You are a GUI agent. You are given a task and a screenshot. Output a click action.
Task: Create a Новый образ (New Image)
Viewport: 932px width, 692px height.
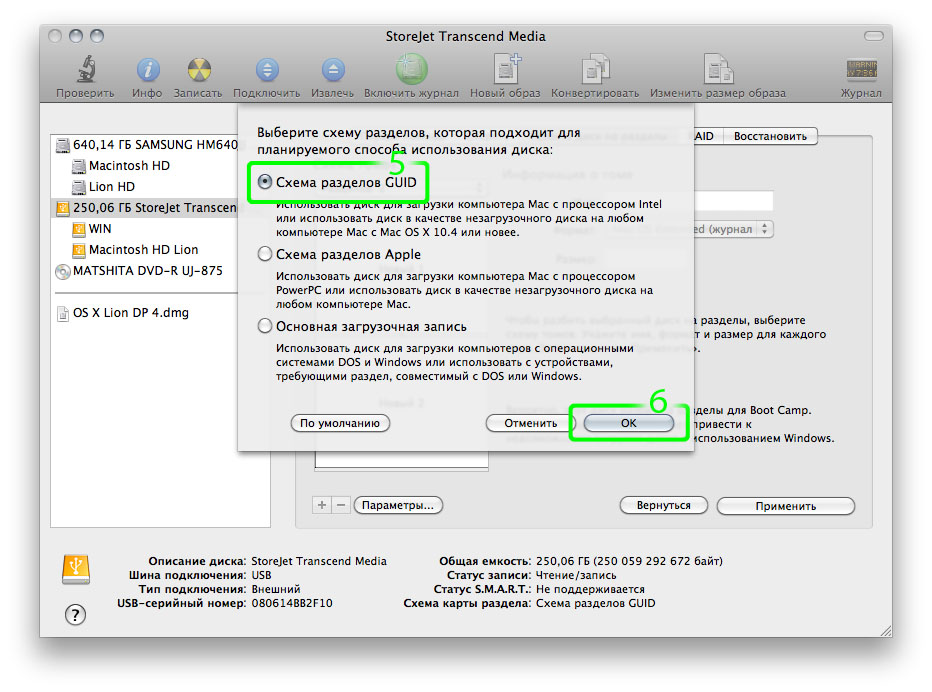[506, 72]
